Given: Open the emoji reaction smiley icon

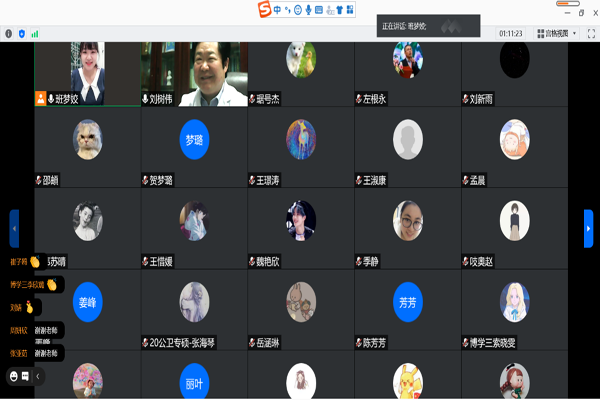Looking at the screenshot, I should pos(14,376).
